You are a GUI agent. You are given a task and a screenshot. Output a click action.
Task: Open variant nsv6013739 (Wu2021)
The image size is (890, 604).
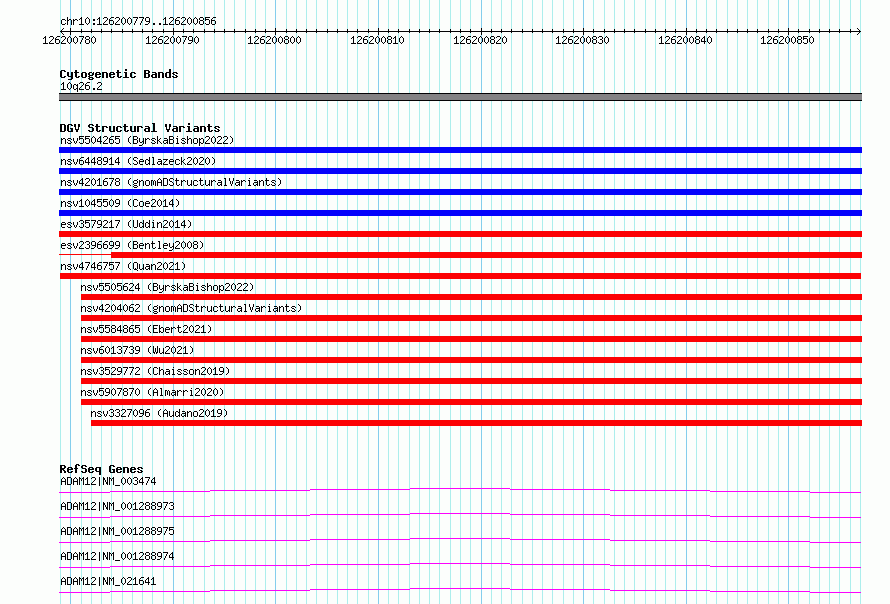pyautogui.click(x=137, y=350)
